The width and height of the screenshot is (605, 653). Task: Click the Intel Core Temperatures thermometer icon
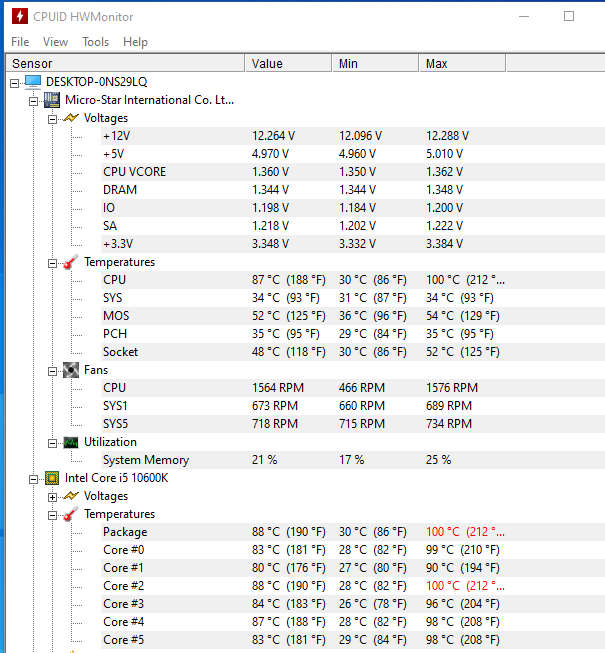point(71,514)
